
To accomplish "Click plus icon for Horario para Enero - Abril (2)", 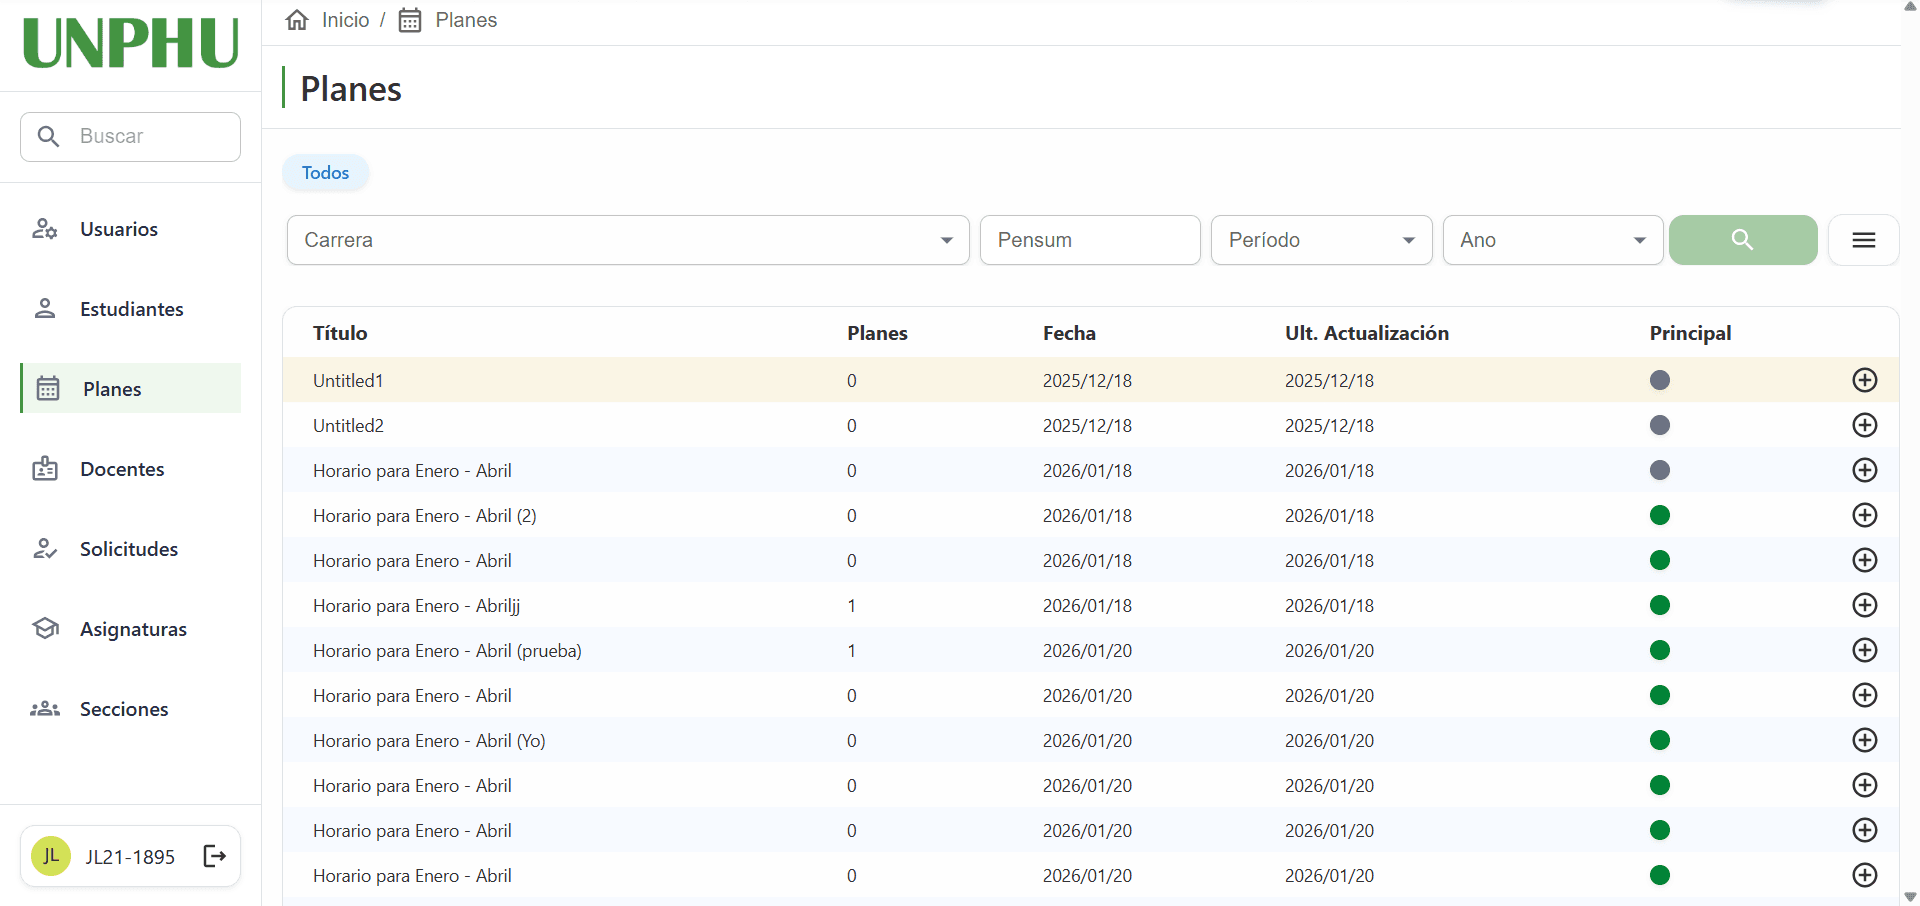I will (1865, 515).
